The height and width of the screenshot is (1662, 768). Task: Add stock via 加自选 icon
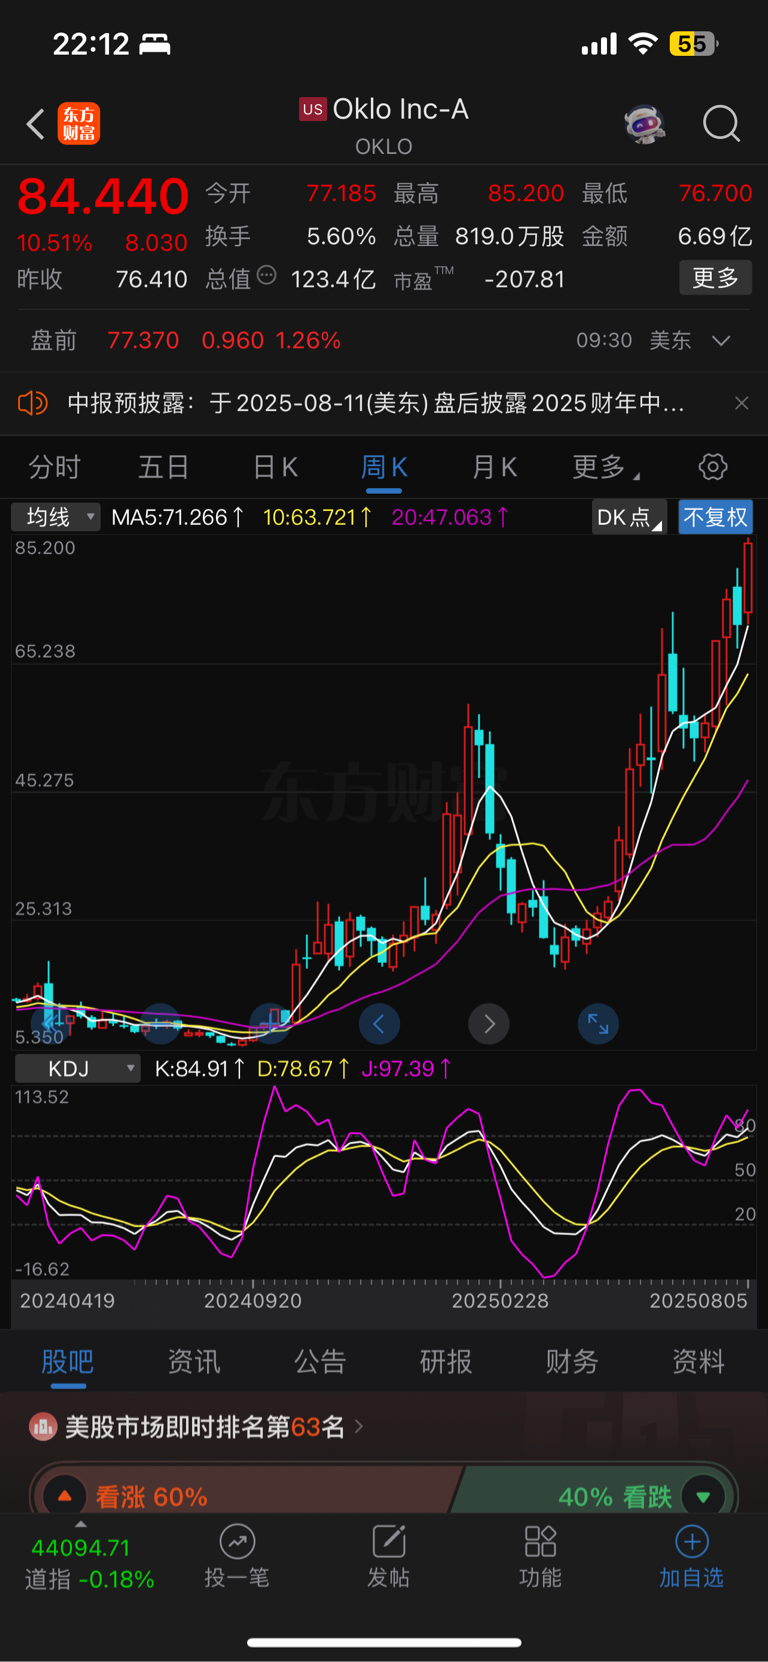click(x=692, y=1541)
